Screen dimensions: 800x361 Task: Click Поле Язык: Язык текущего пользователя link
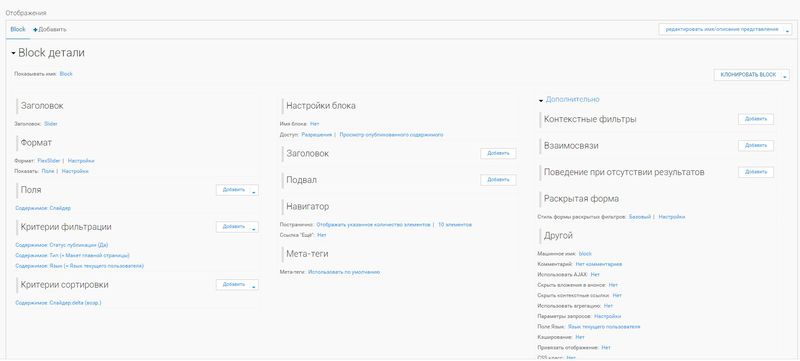point(604,326)
